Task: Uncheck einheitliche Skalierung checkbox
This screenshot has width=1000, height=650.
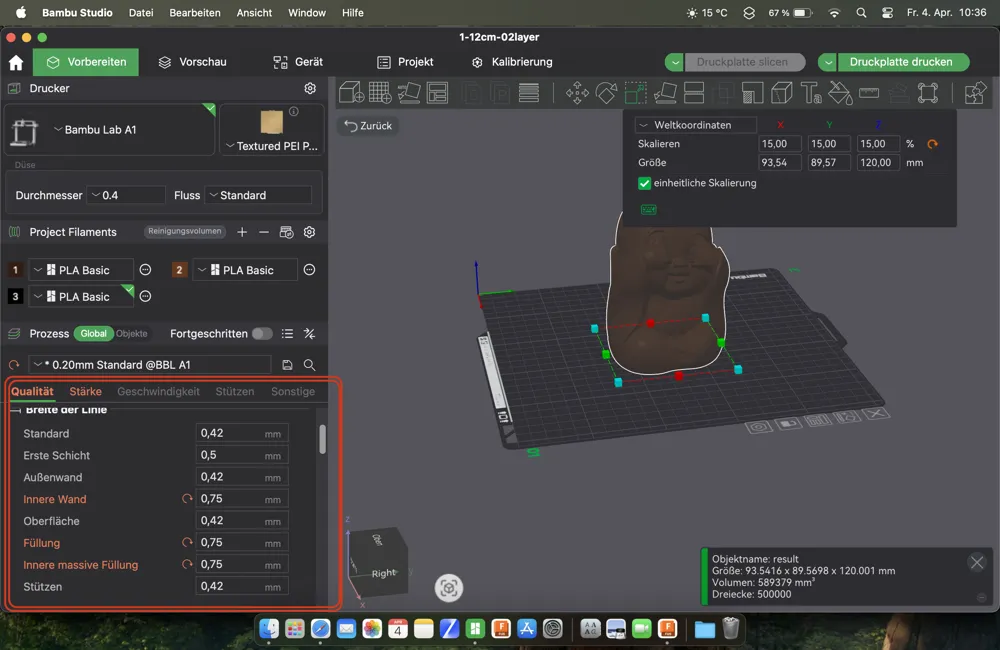Action: [644, 183]
